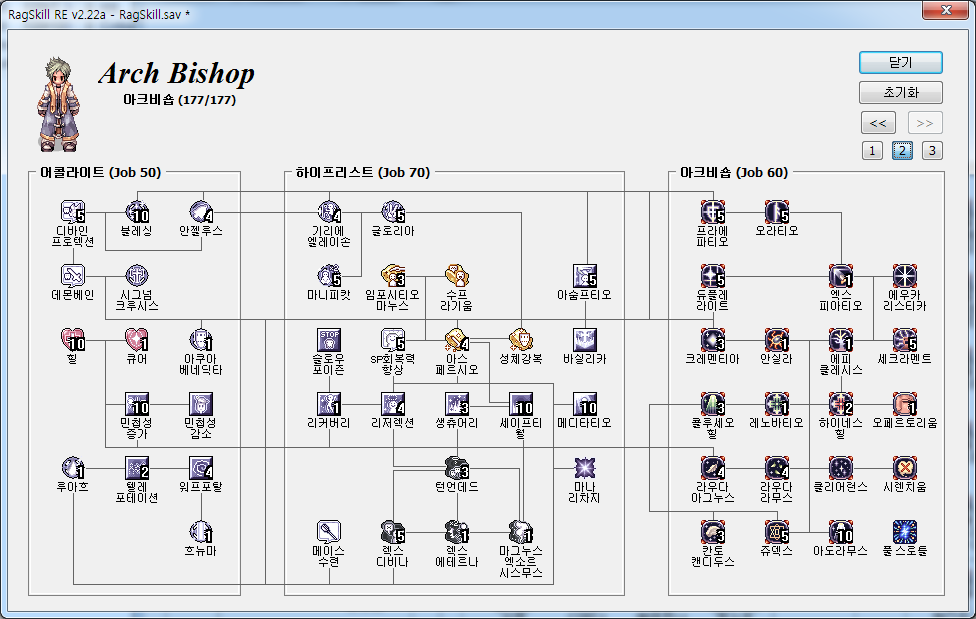Select the 마니피캇 skill icon
976x619 pixels.
(x=329, y=276)
